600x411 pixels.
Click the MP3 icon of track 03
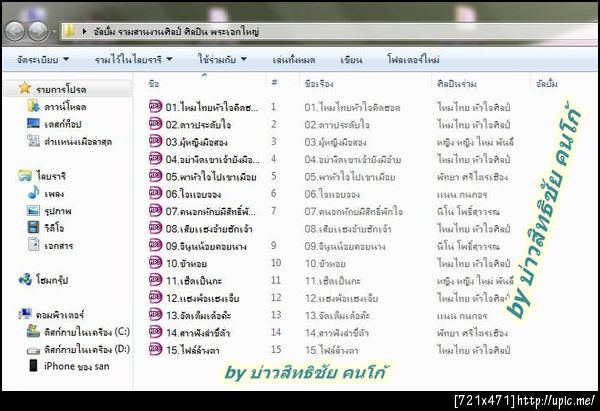155,141
